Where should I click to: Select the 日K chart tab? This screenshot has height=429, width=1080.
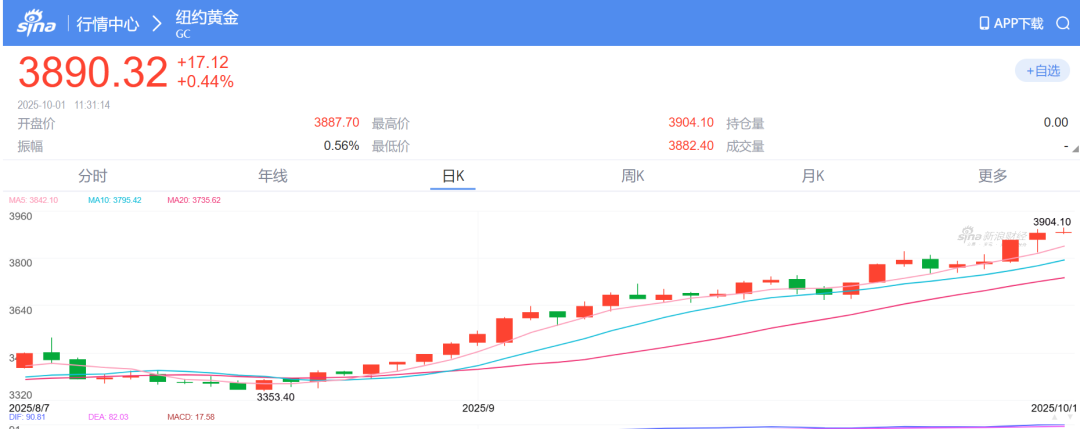click(453, 176)
